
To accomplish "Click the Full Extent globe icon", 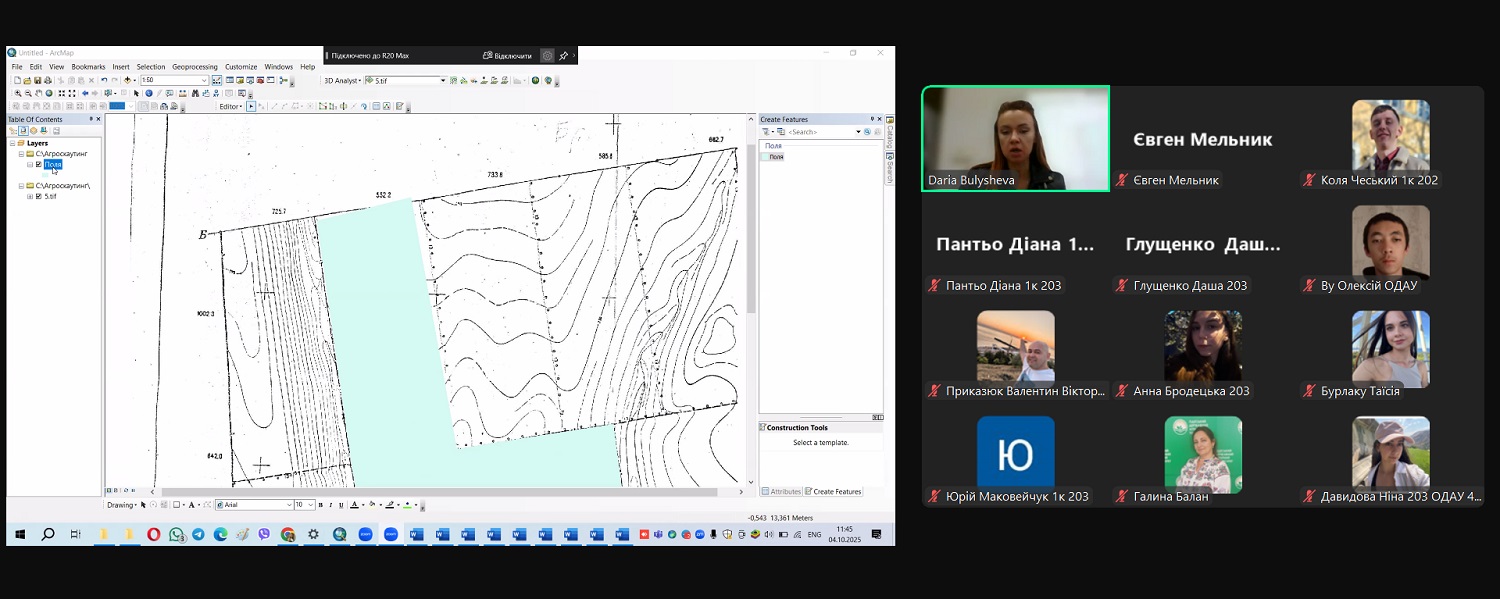I will 50,93.
